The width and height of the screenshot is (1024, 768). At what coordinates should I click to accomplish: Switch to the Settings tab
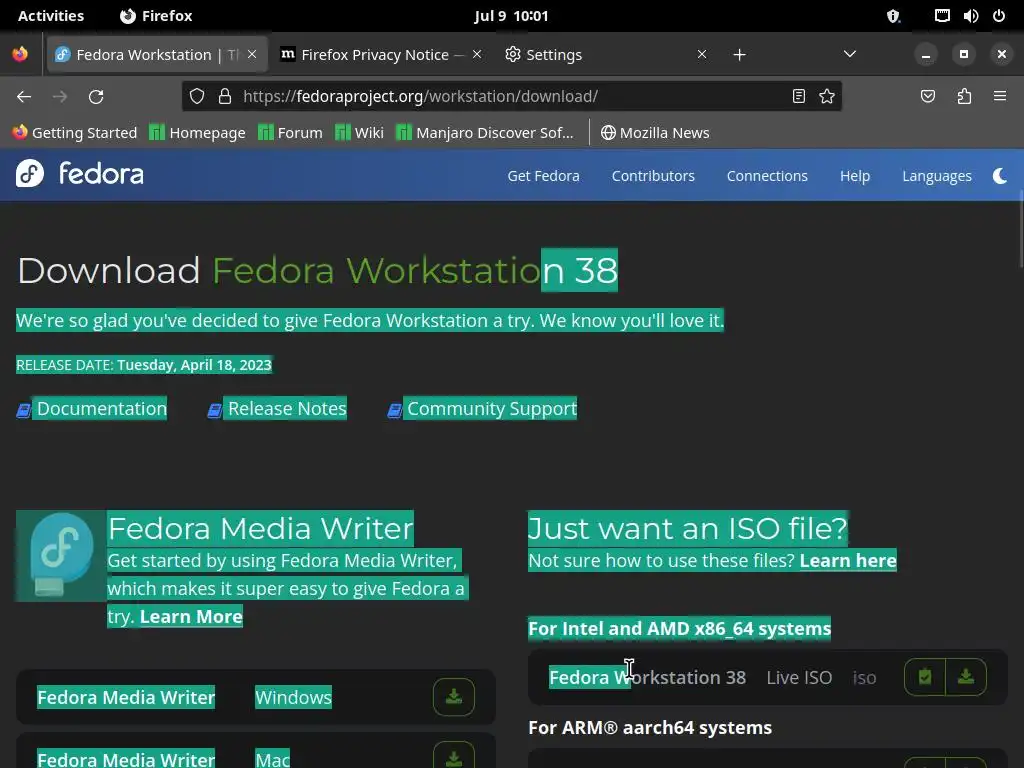coord(606,54)
